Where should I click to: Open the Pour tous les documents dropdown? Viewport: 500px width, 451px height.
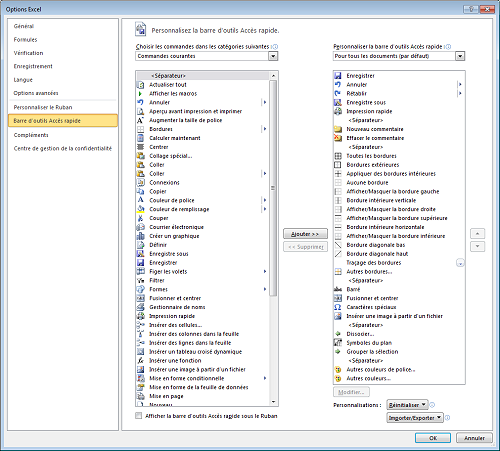click(x=460, y=56)
